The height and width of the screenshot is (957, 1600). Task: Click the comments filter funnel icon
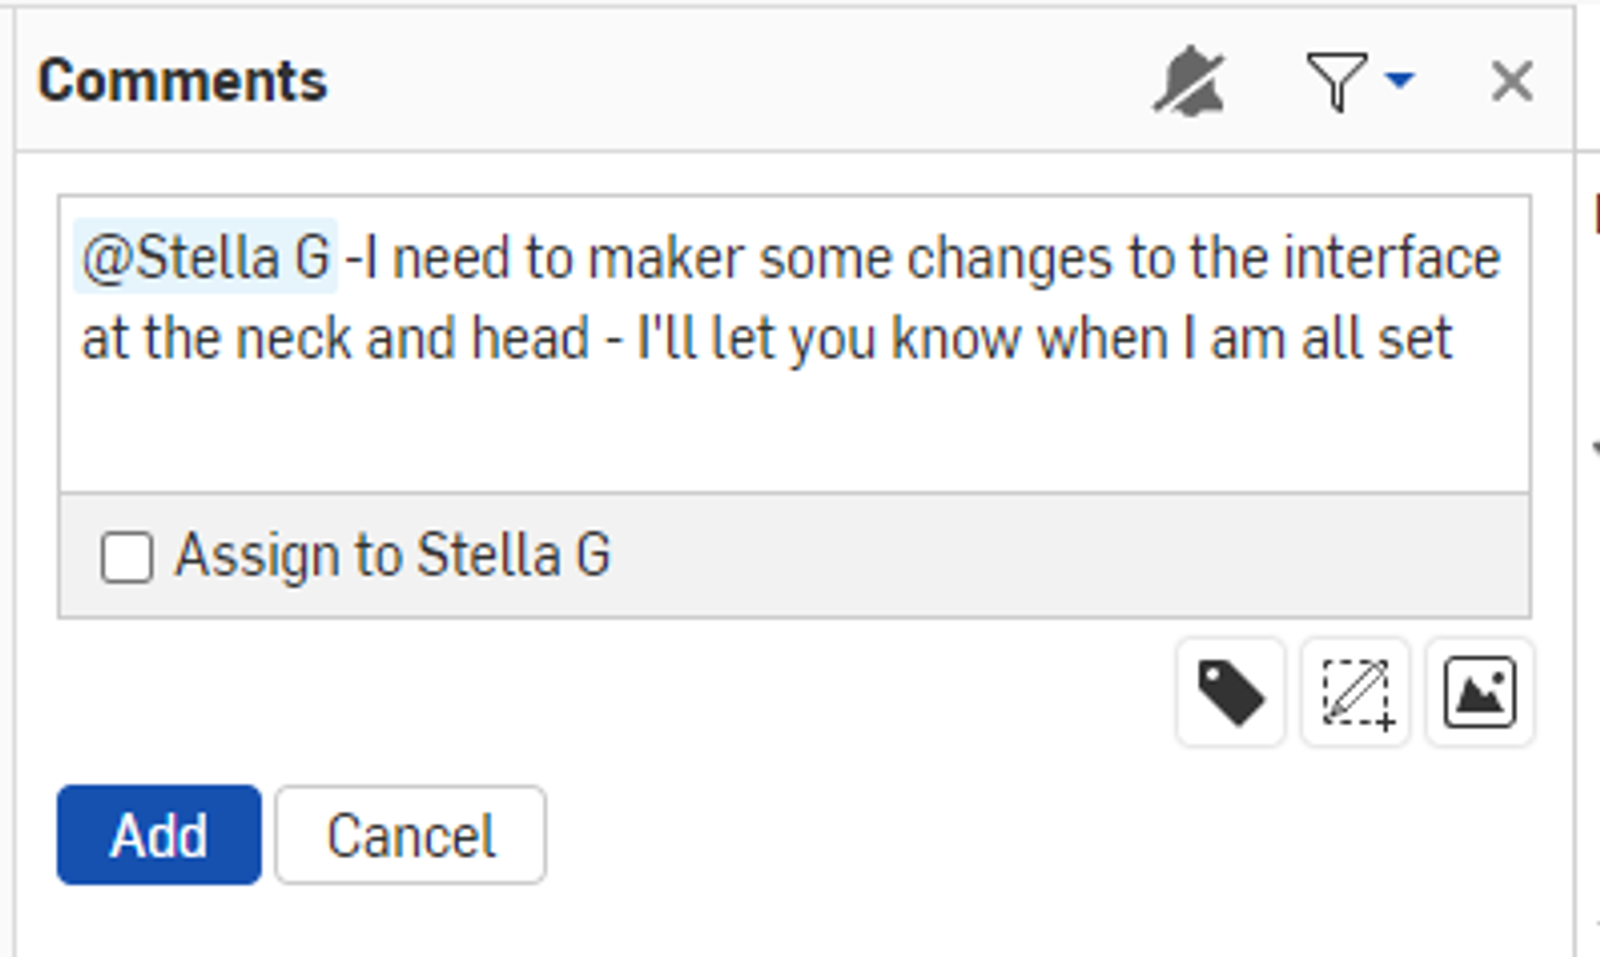[1336, 81]
